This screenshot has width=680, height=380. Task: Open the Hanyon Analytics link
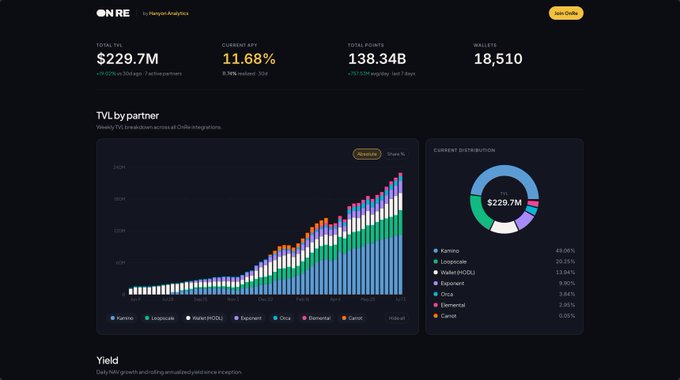click(x=168, y=13)
